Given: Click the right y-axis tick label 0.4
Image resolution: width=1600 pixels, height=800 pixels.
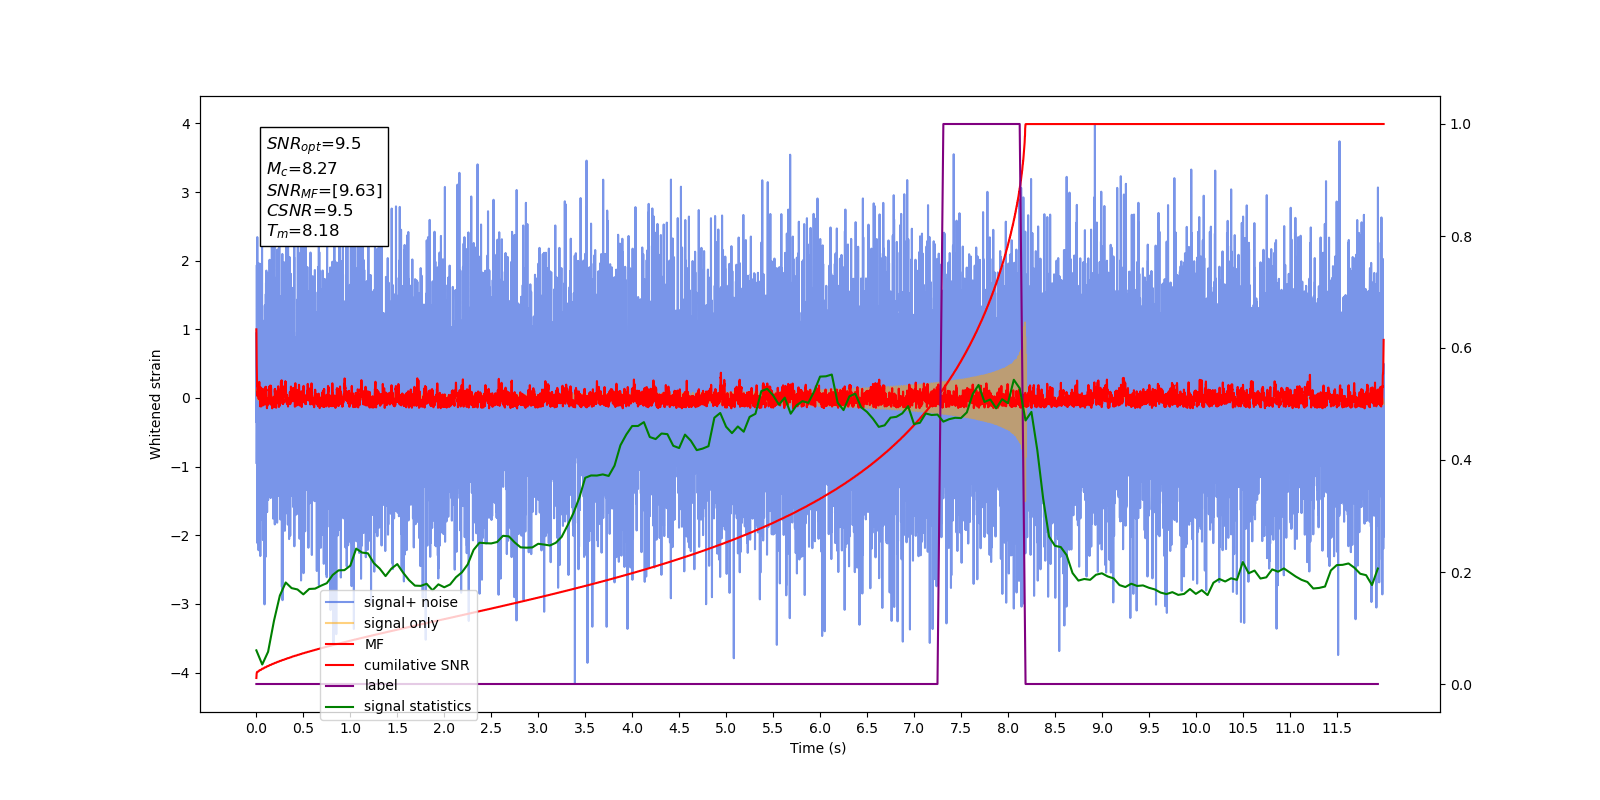Looking at the screenshot, I should point(1461,461).
